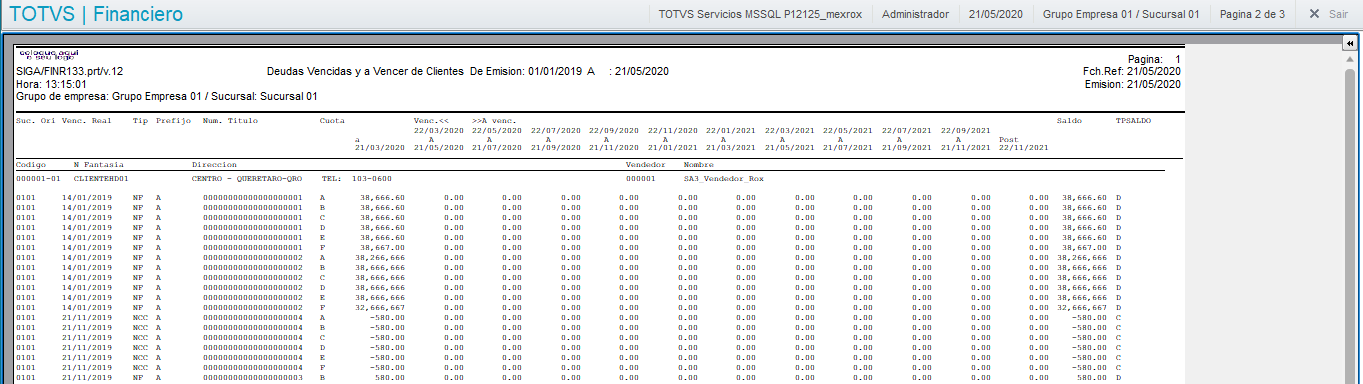Click the '>>A venc.' column header
The width and height of the screenshot is (1363, 384).
[x=494, y=120]
